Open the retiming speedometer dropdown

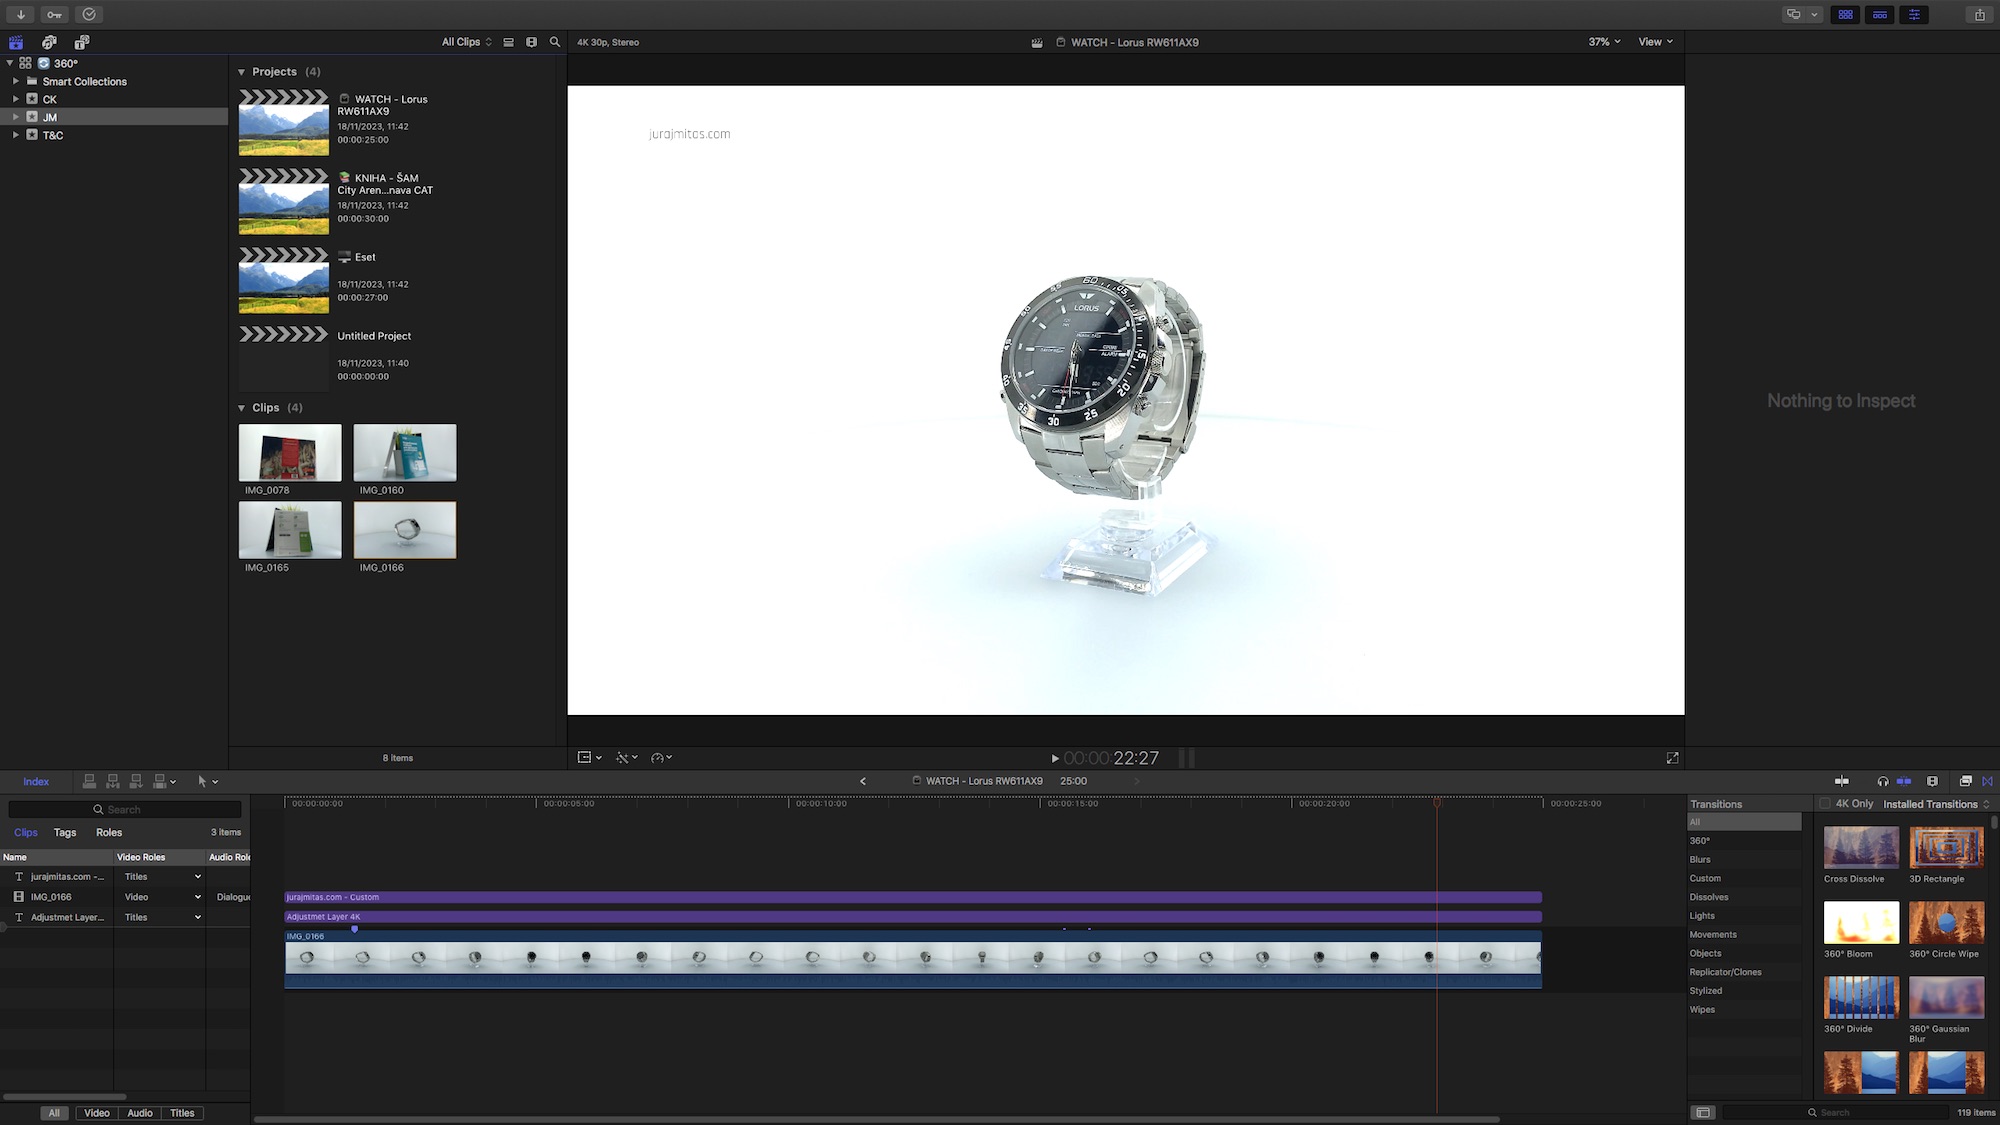point(661,758)
